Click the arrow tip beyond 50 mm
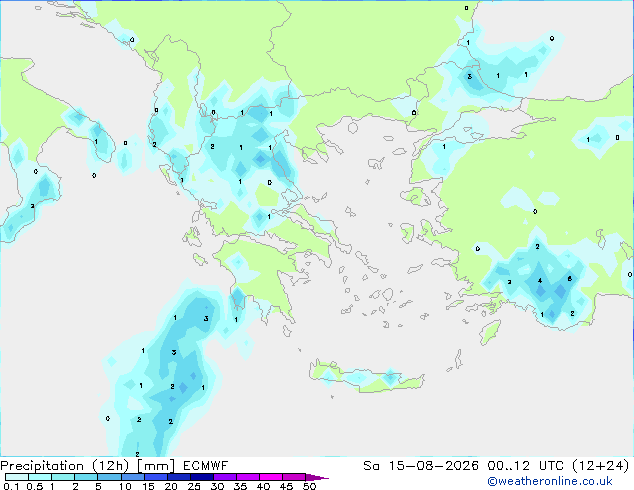 pos(317,478)
